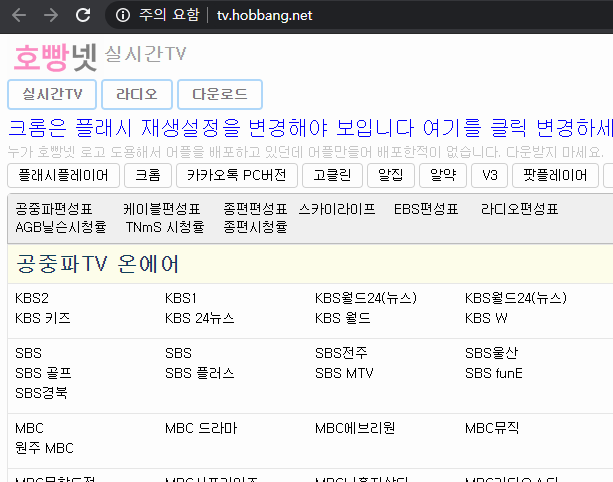The image size is (613, 482).
Task: Reload the page with refresh icon
Action: [83, 15]
